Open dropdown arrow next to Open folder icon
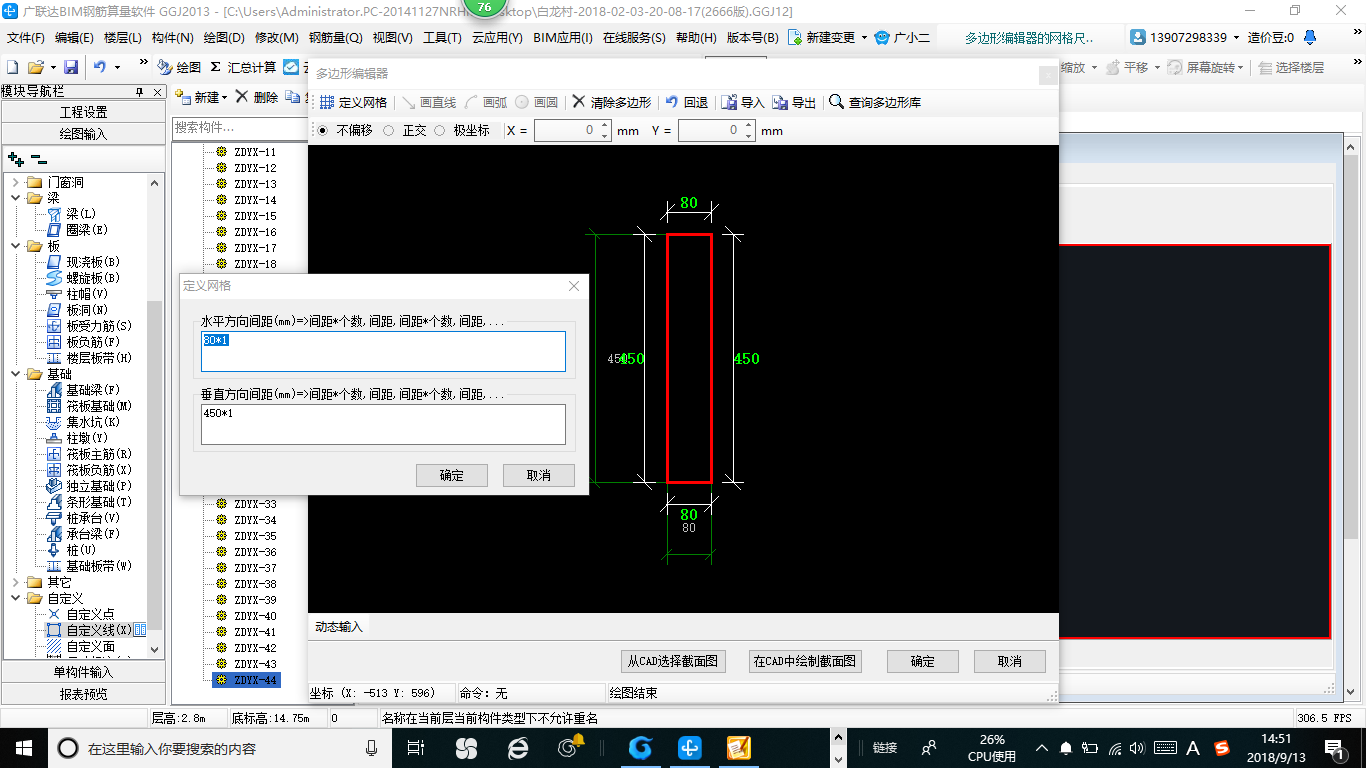 coord(51,67)
